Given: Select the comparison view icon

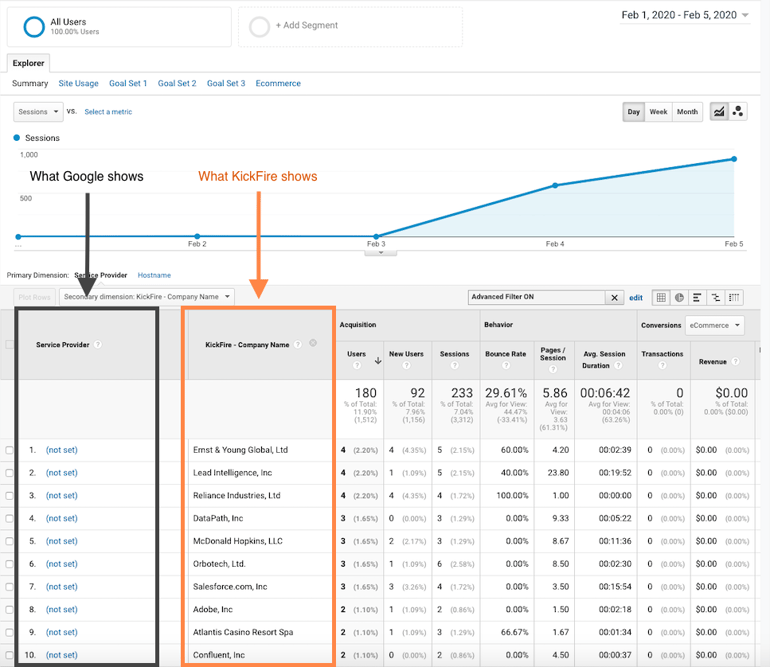Looking at the screenshot, I should [x=715, y=298].
